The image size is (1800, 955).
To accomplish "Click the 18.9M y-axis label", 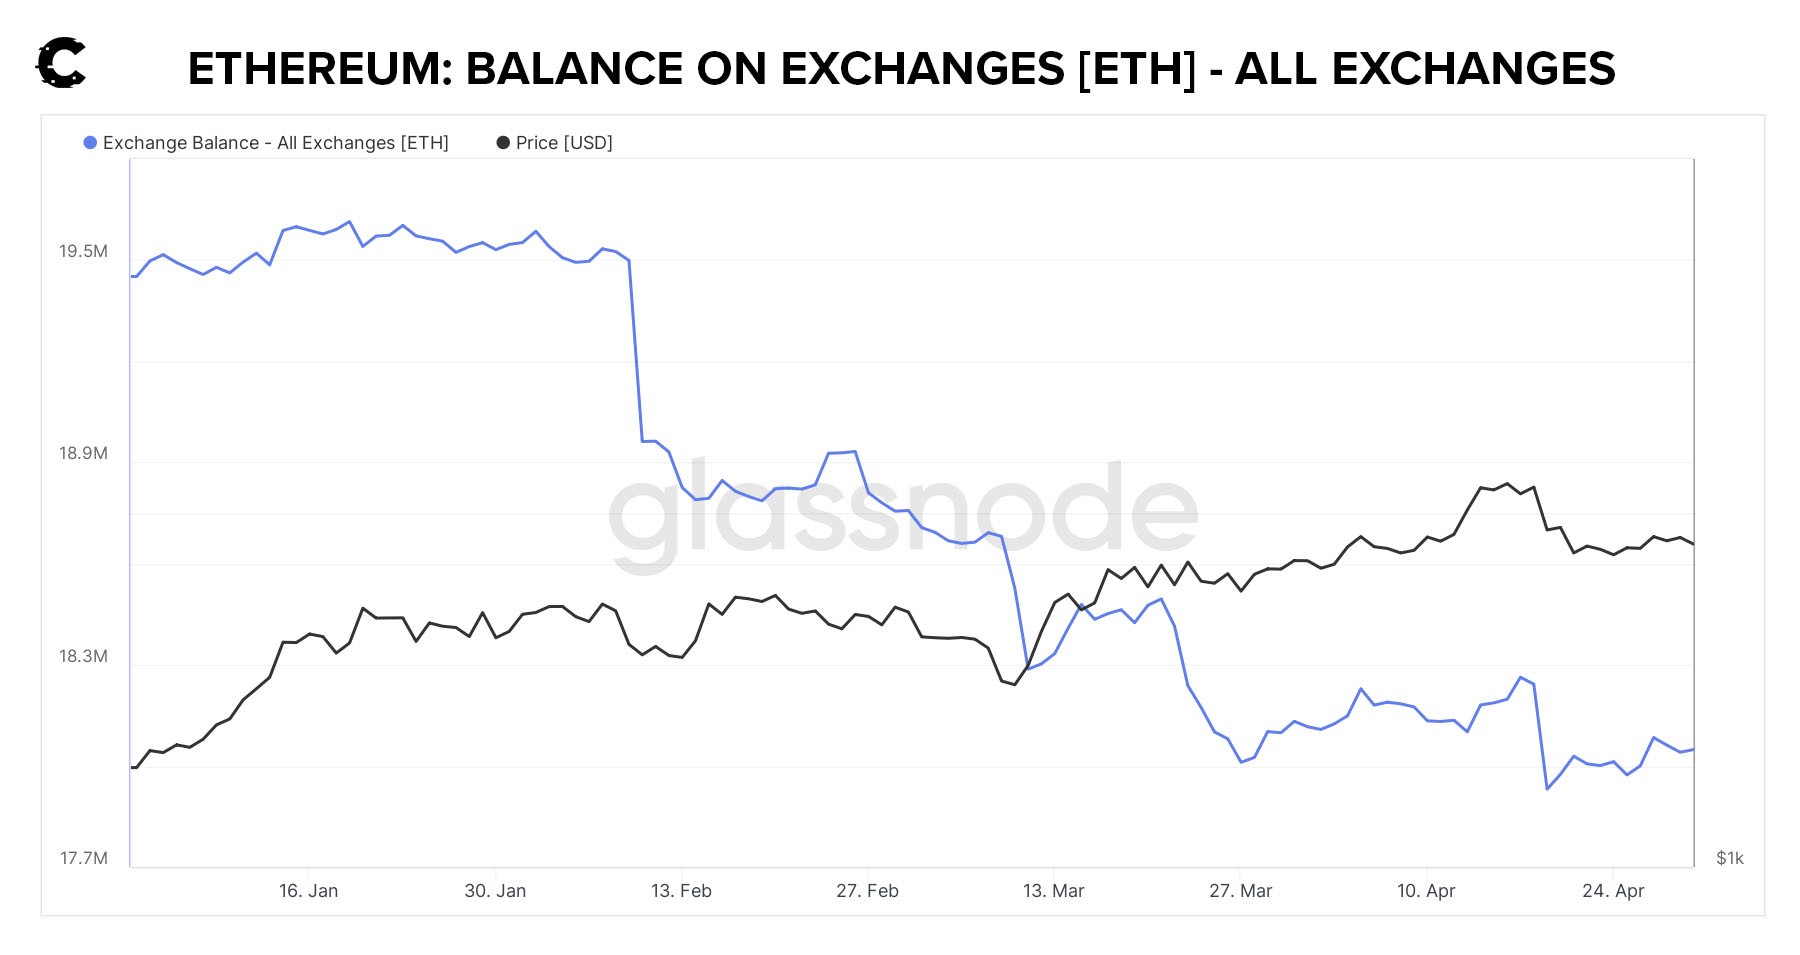I will (83, 454).
